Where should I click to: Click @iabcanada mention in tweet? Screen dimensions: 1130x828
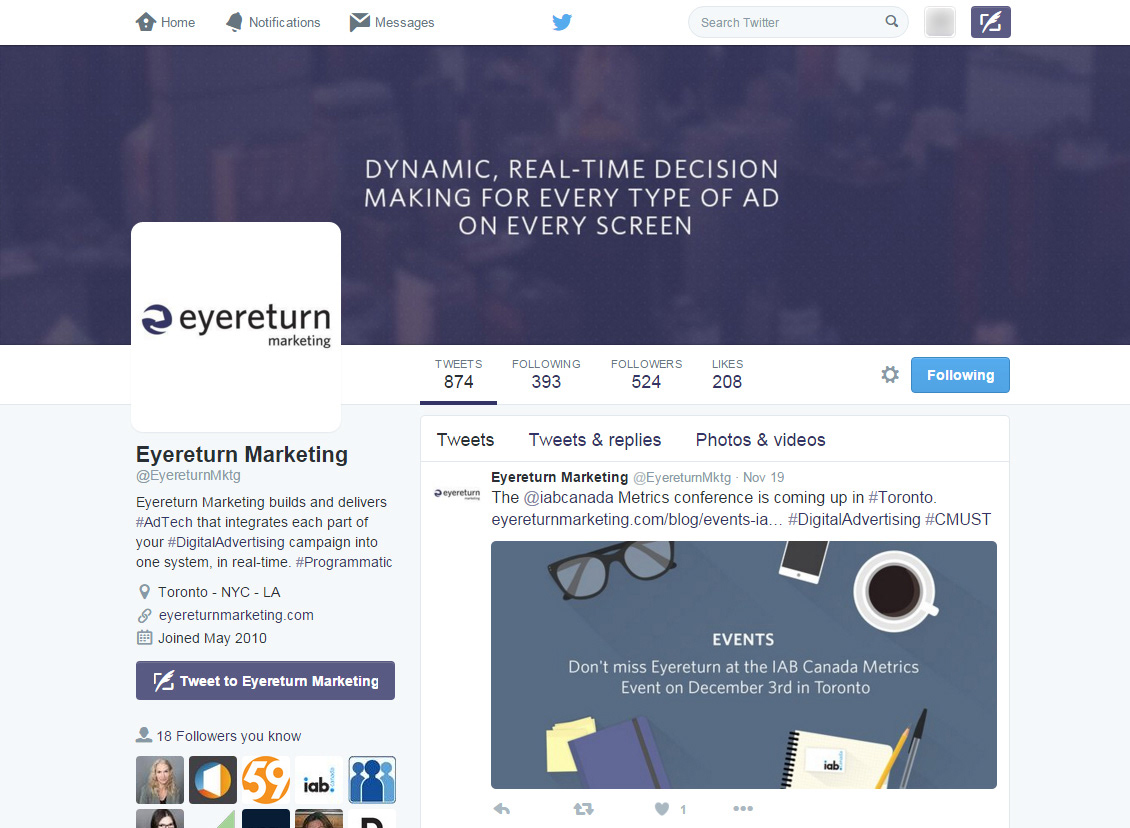coord(569,497)
